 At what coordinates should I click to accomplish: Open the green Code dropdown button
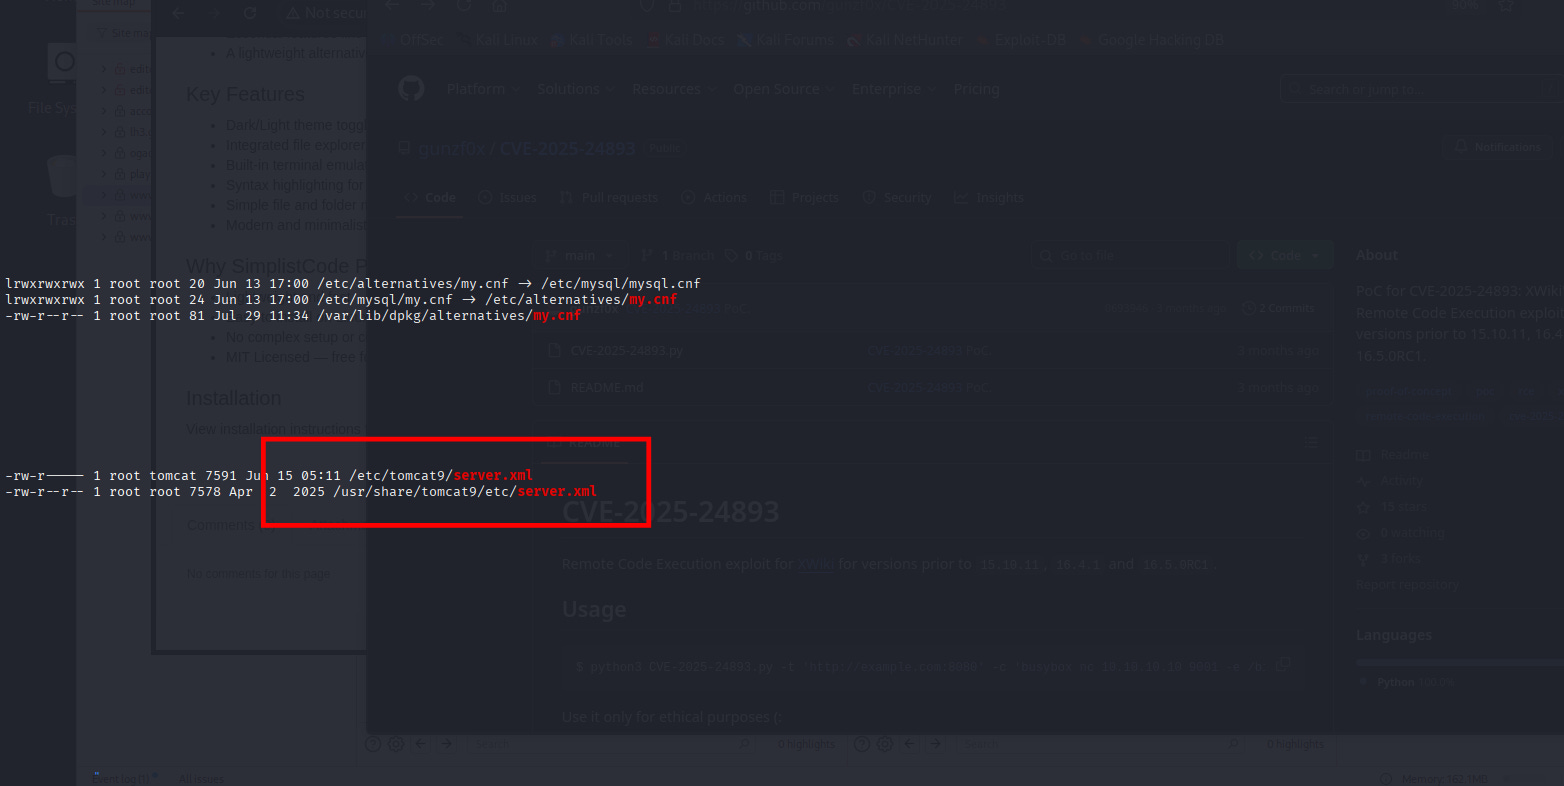[1285, 256]
